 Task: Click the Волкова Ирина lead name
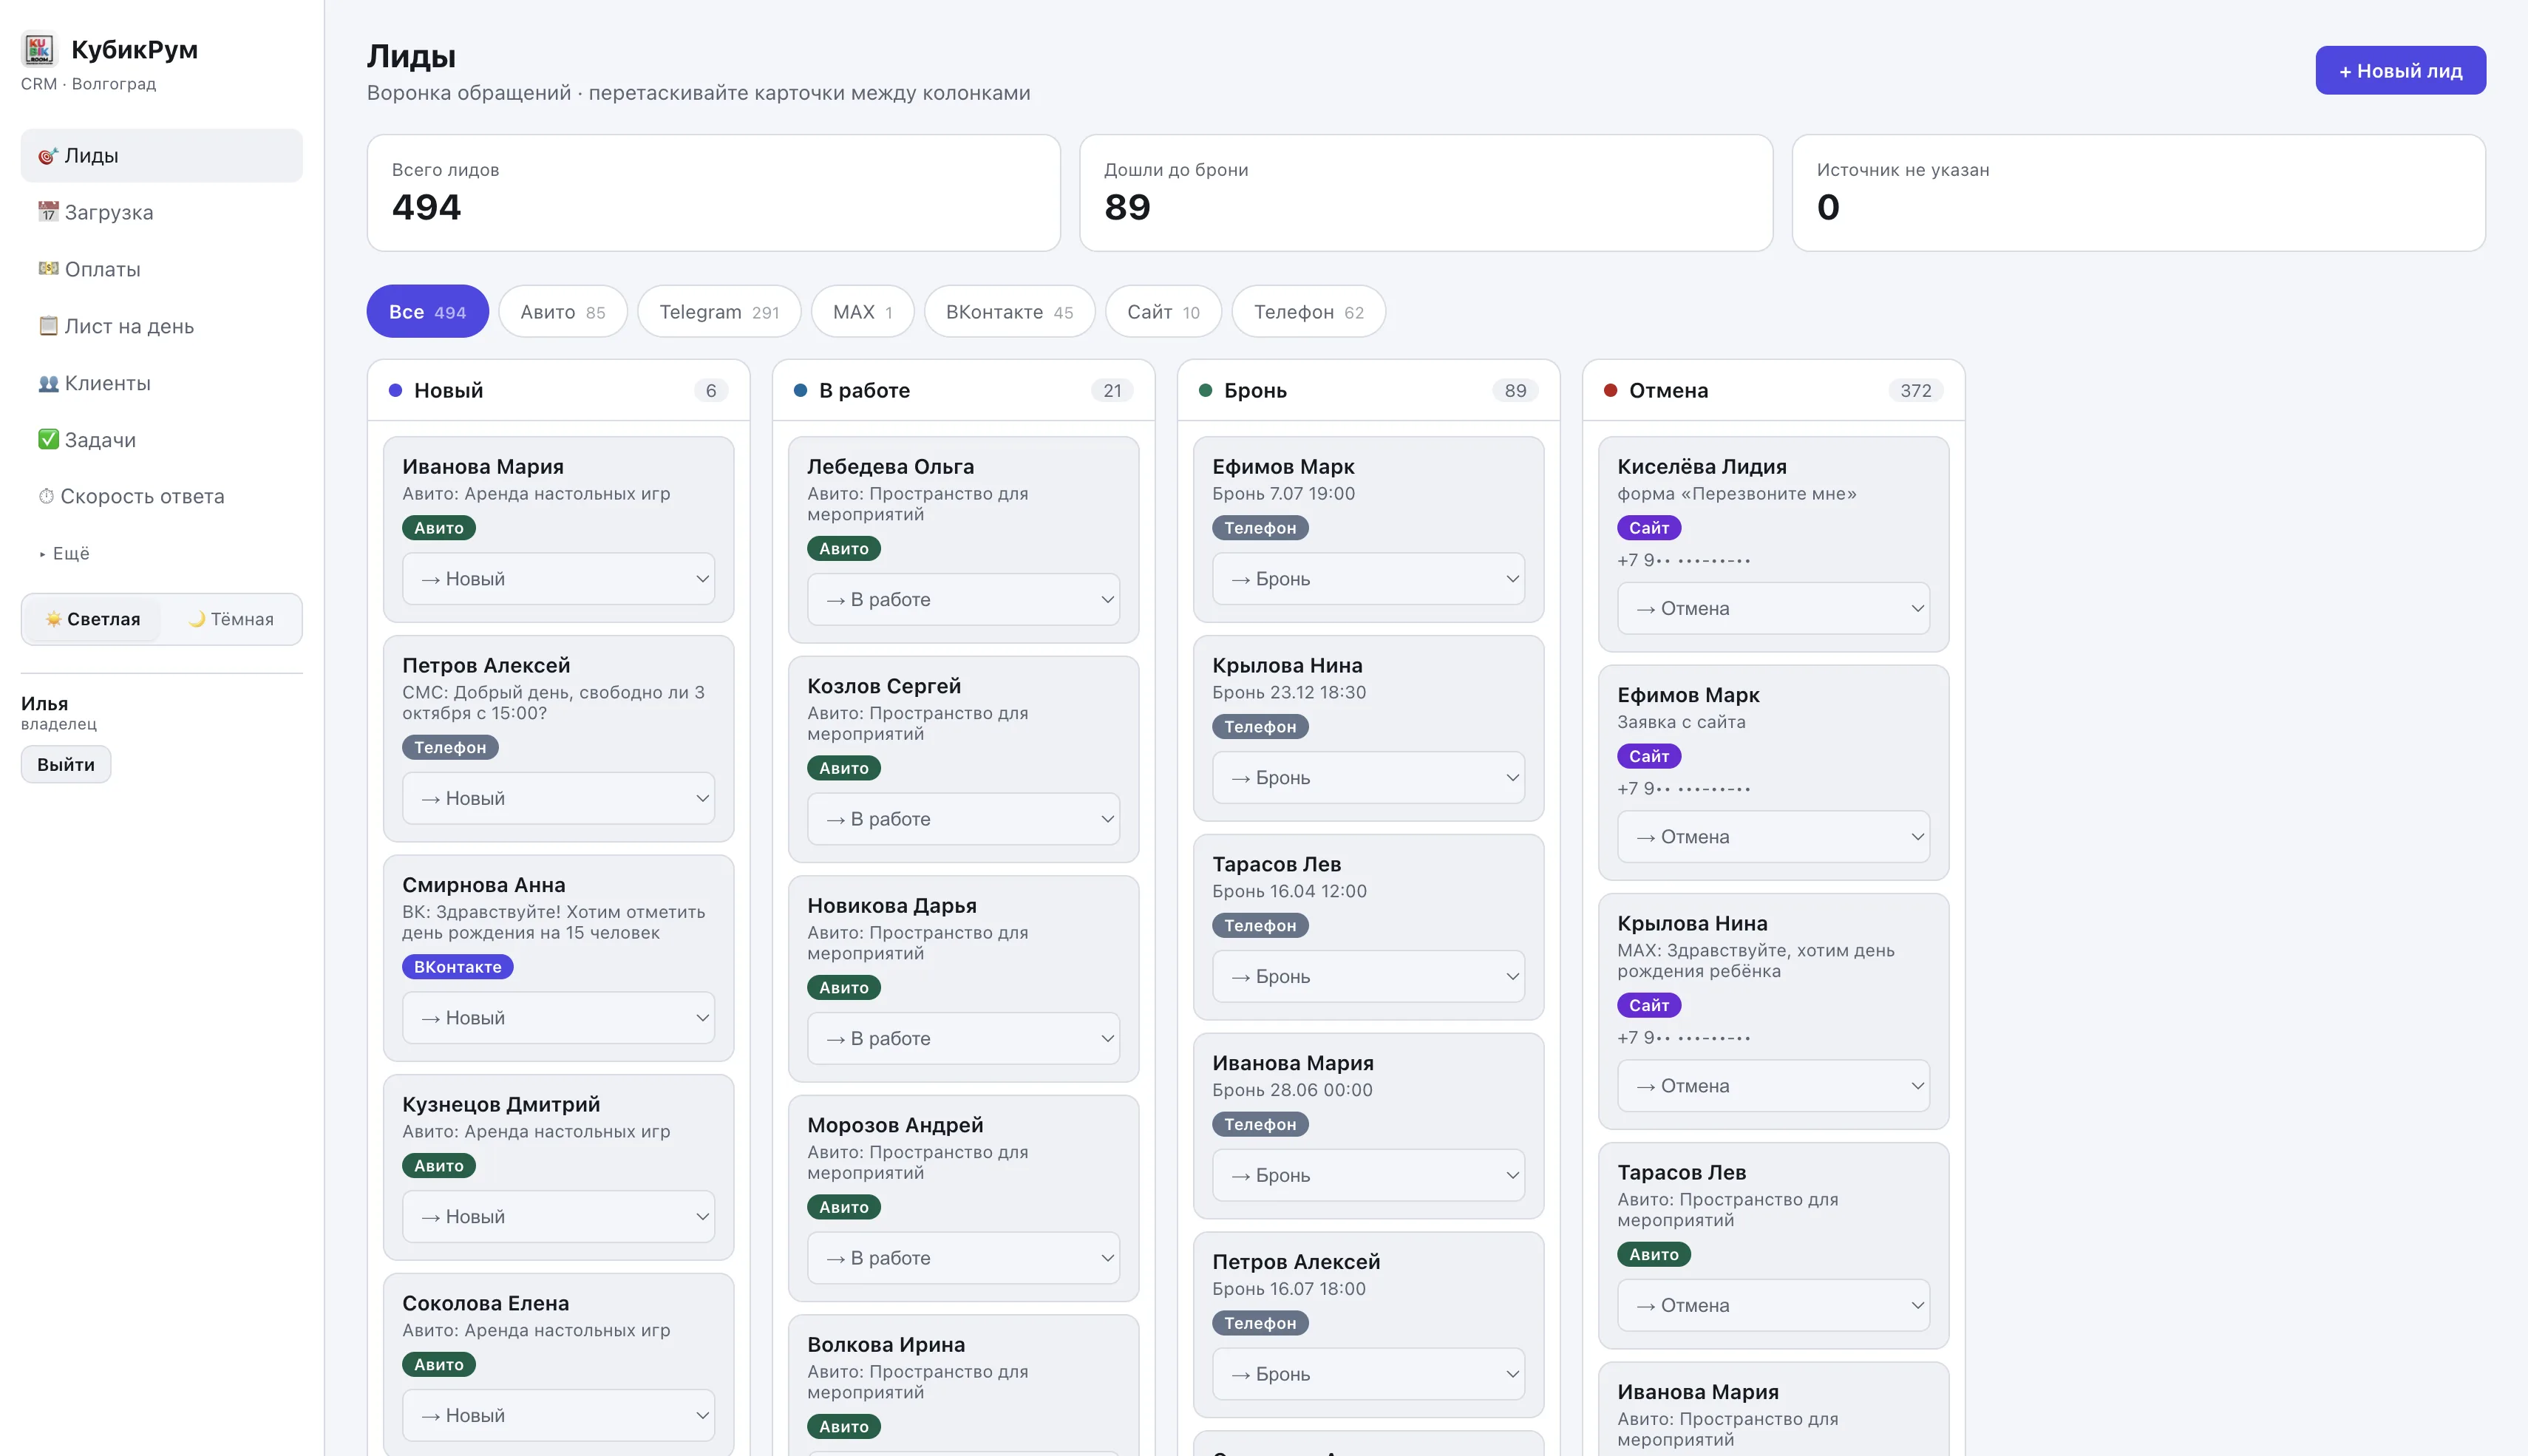pyautogui.click(x=886, y=1345)
